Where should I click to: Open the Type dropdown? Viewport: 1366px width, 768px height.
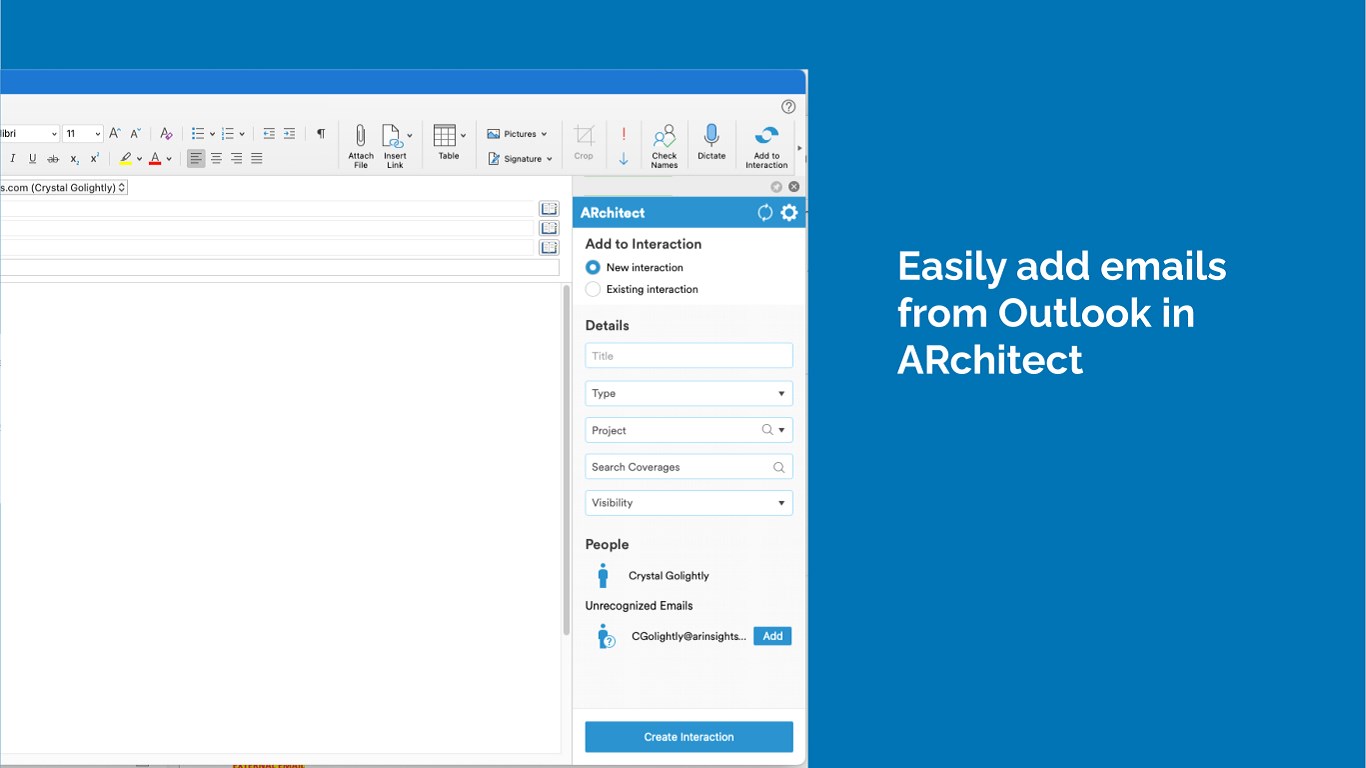[689, 393]
